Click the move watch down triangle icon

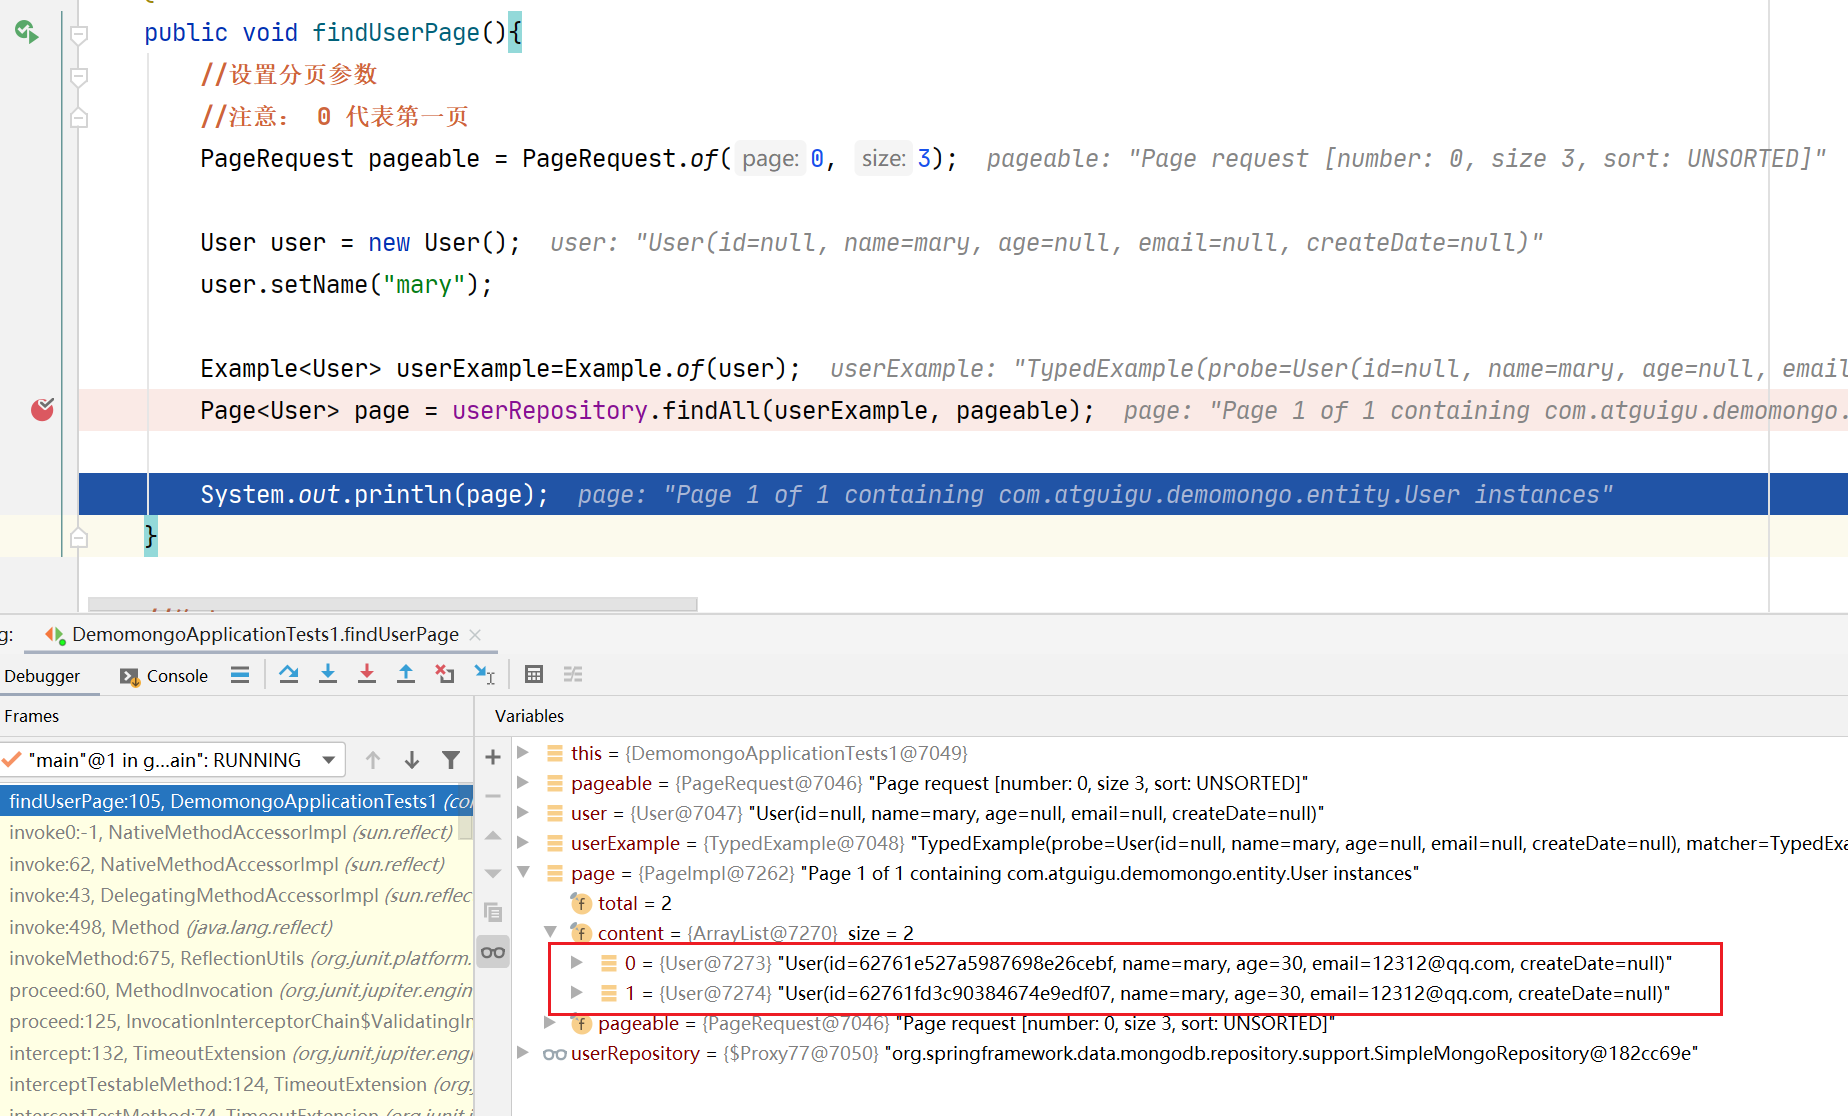click(493, 873)
